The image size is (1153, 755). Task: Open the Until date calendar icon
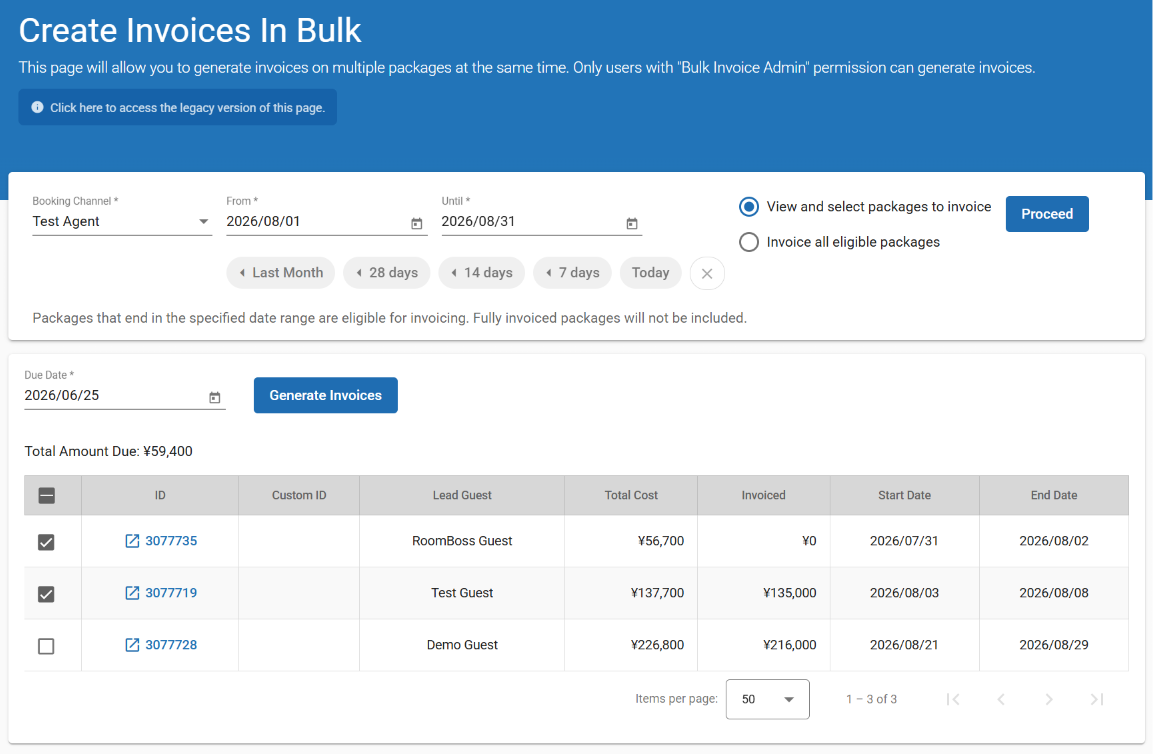(632, 223)
